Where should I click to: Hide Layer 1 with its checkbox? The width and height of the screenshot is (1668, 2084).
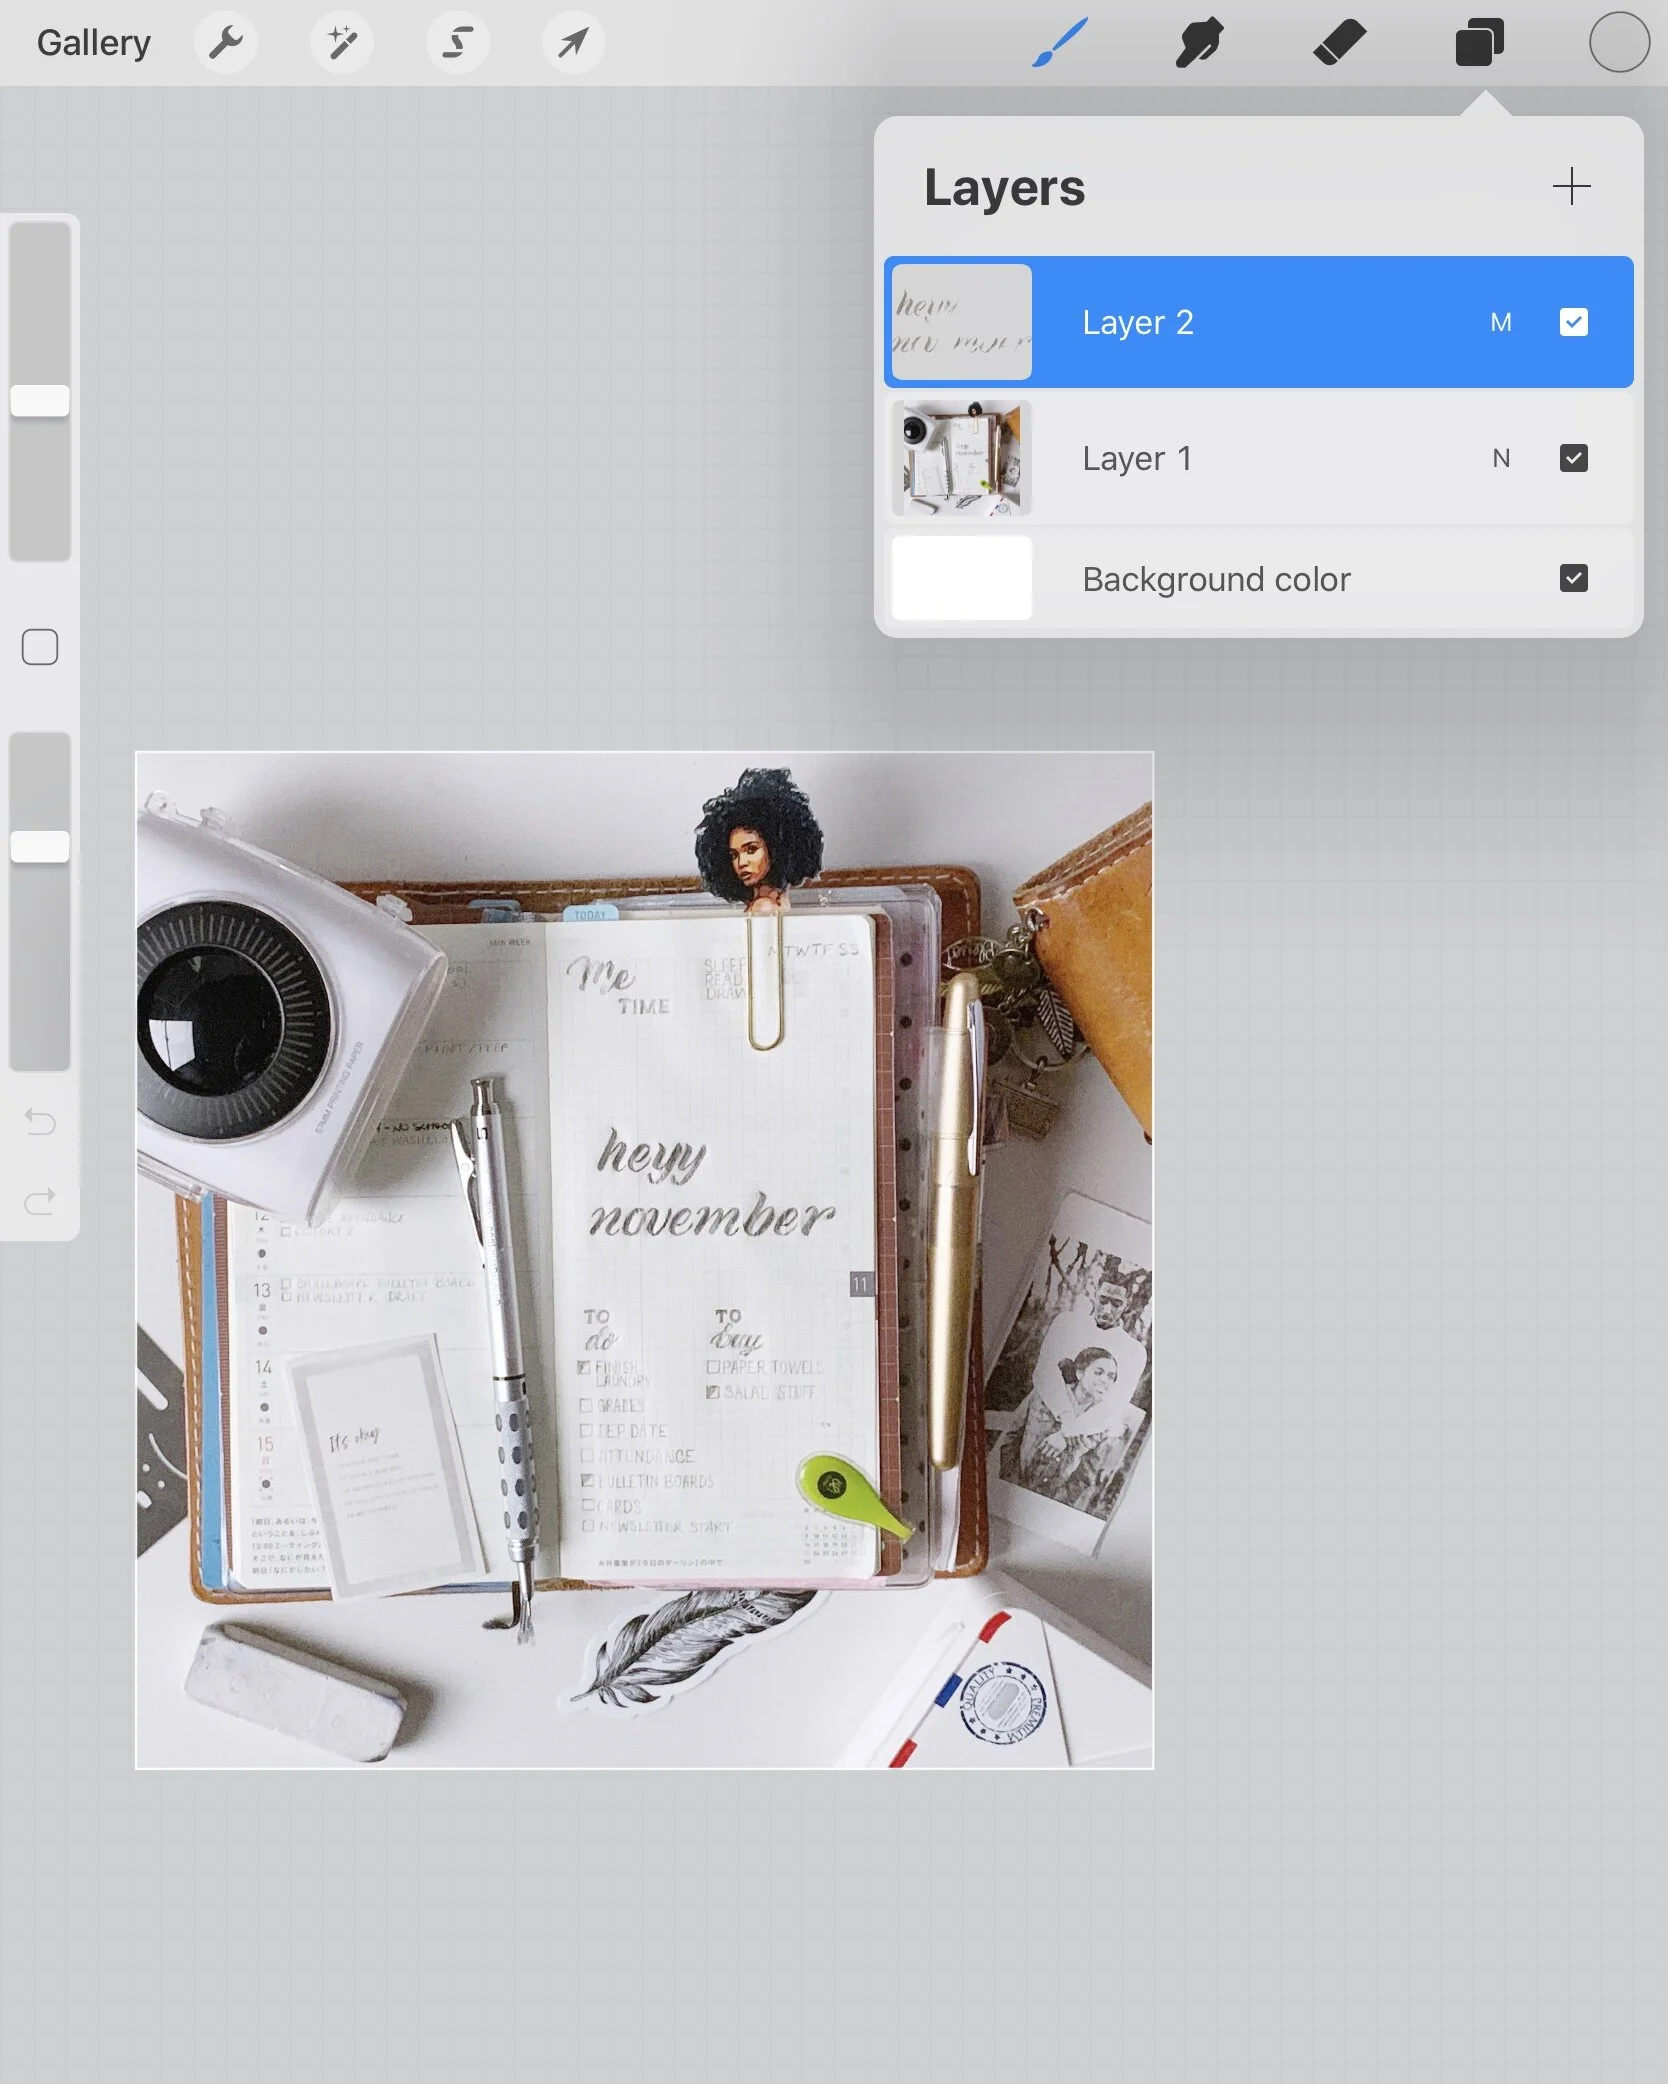click(x=1573, y=458)
